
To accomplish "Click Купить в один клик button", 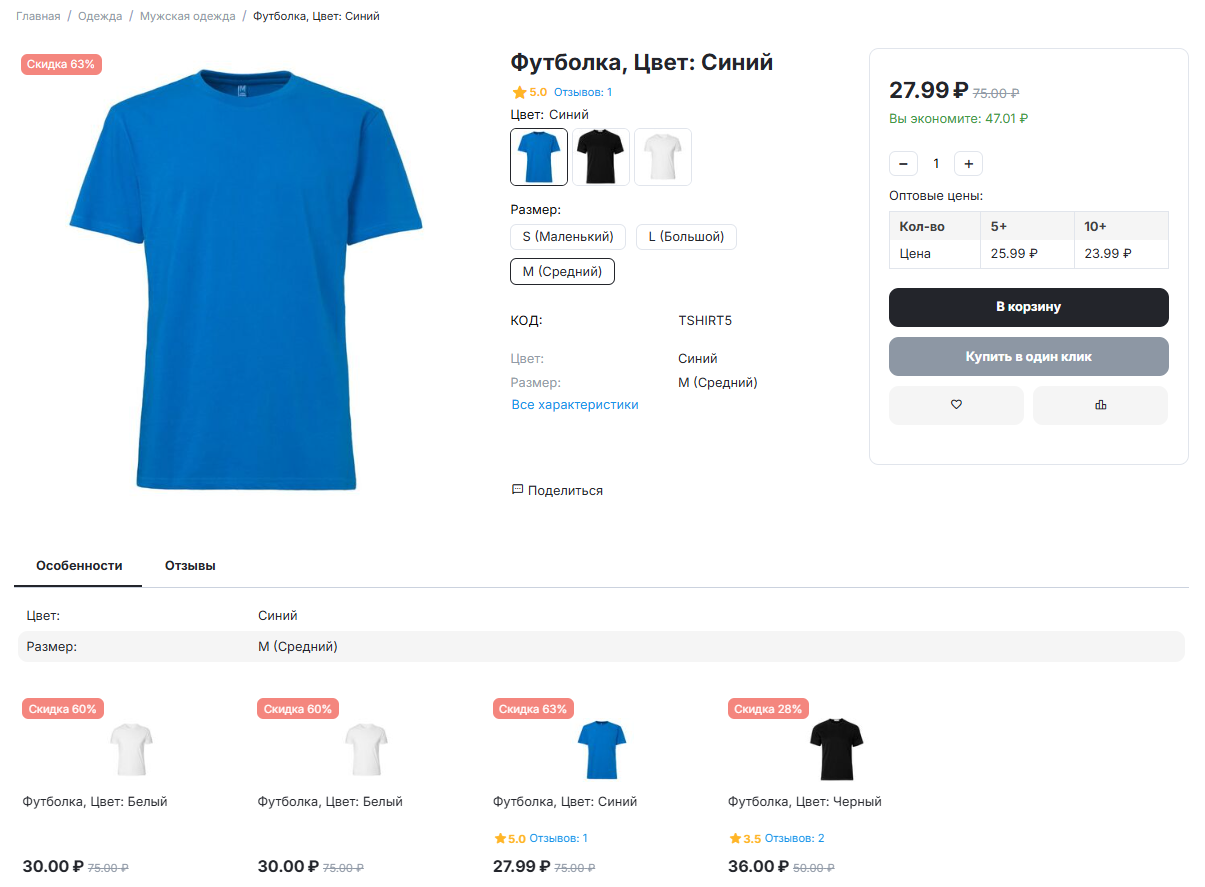I will [x=1029, y=356].
